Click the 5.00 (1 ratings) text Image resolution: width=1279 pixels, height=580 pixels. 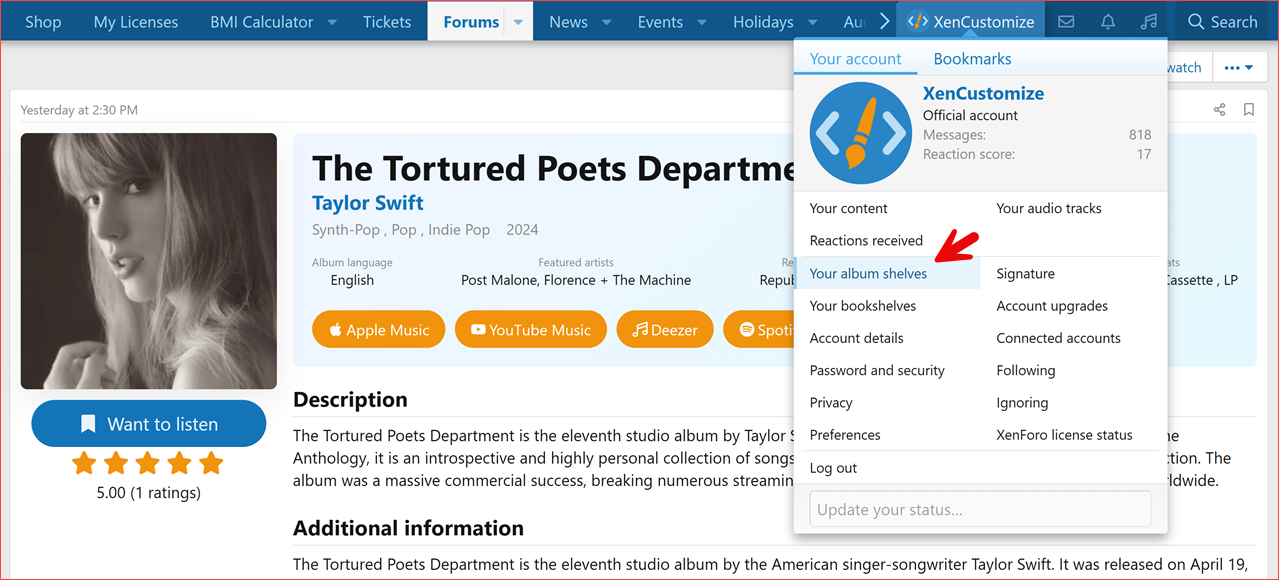click(x=149, y=492)
